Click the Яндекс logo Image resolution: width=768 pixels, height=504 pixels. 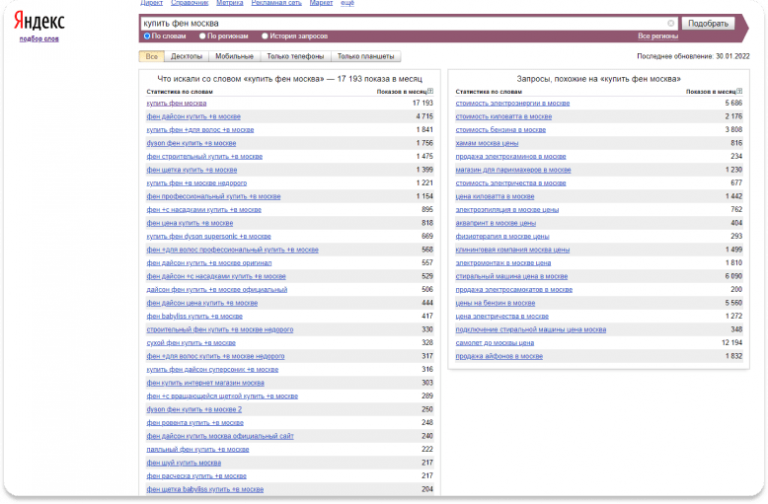(39, 21)
